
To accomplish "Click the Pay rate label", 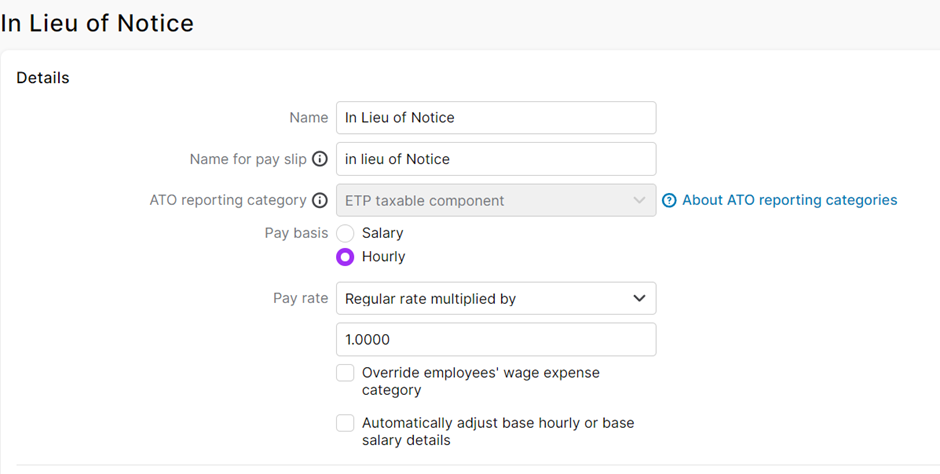I will pos(300,298).
